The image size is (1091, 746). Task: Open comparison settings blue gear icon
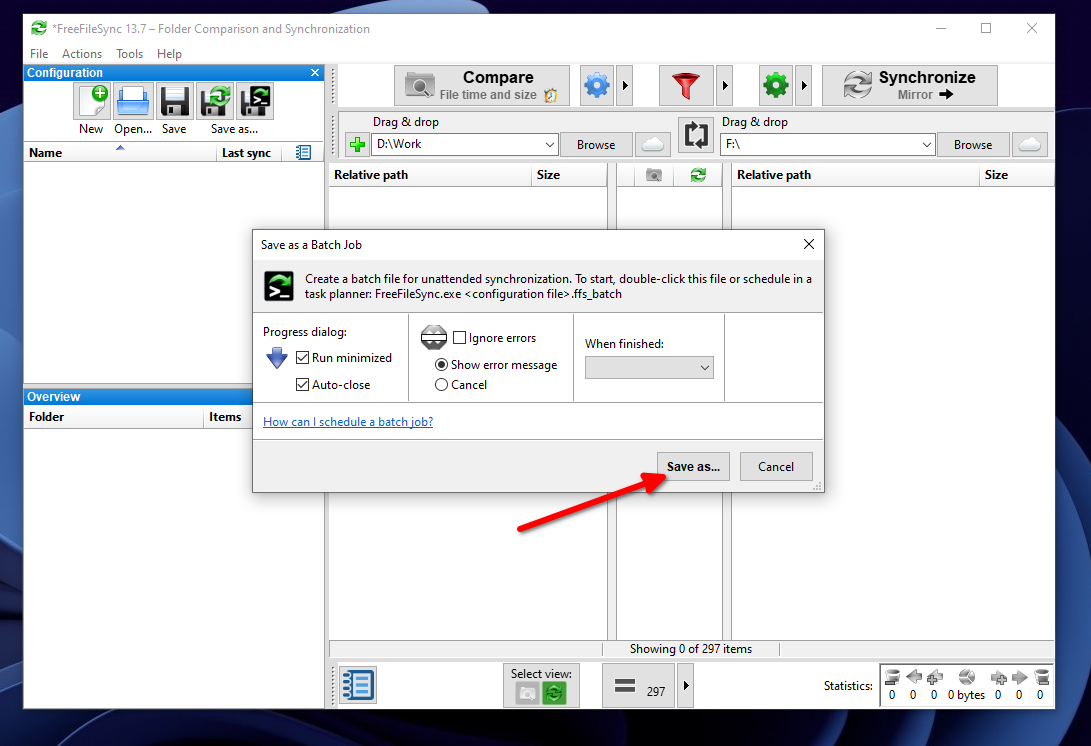[596, 86]
